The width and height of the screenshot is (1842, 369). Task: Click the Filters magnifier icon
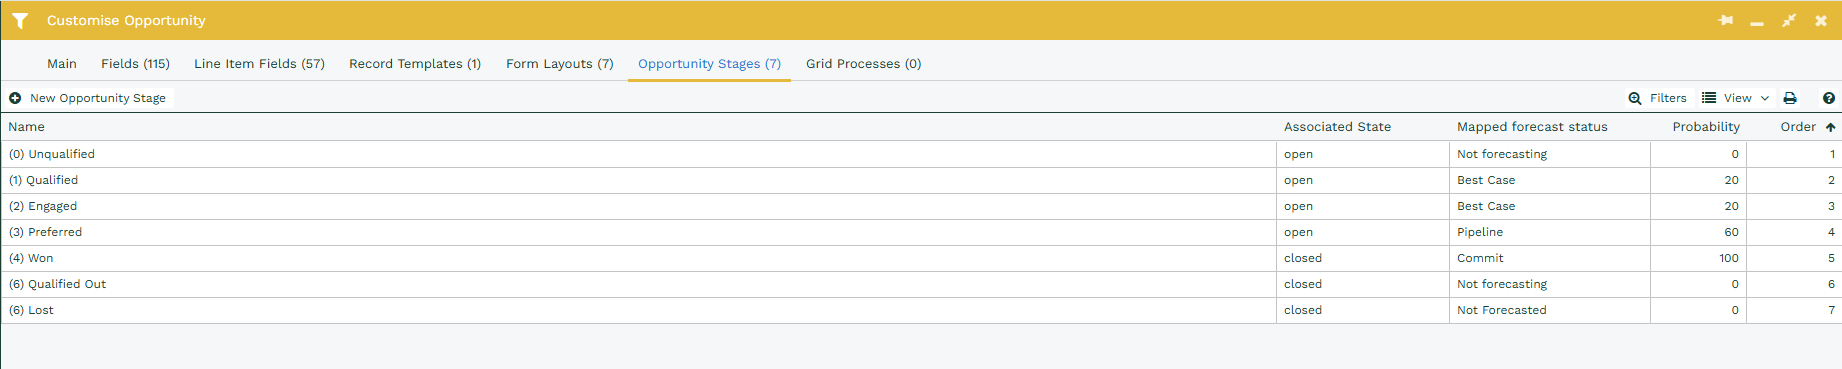coord(1635,98)
